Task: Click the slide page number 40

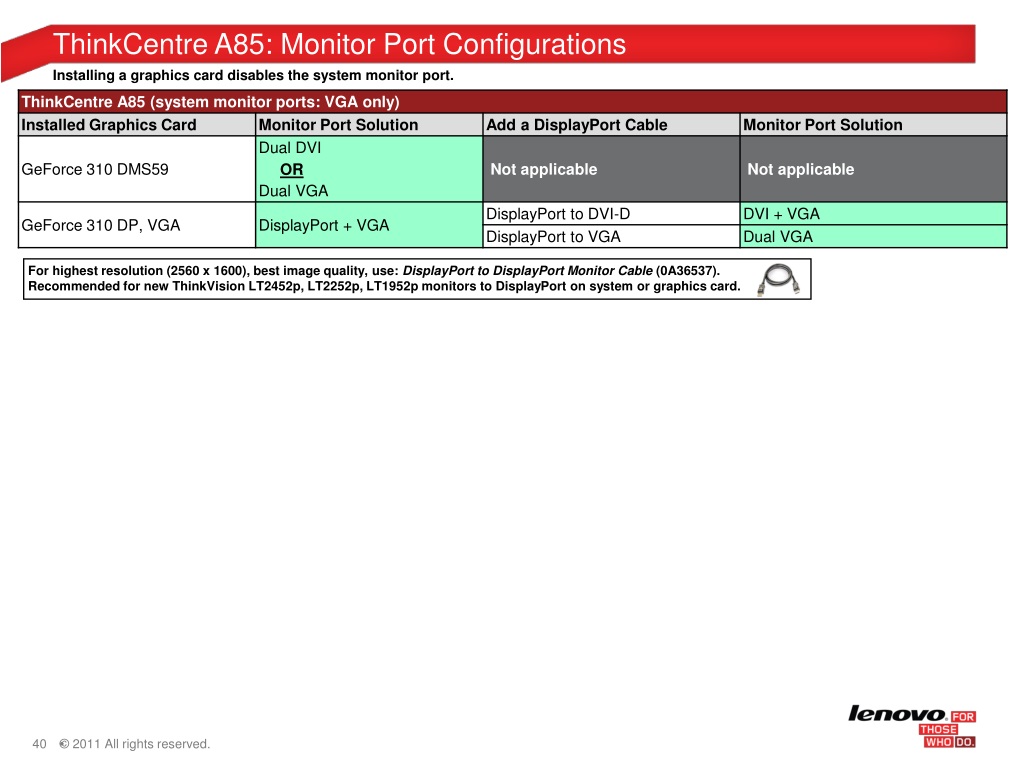Action: [39, 744]
